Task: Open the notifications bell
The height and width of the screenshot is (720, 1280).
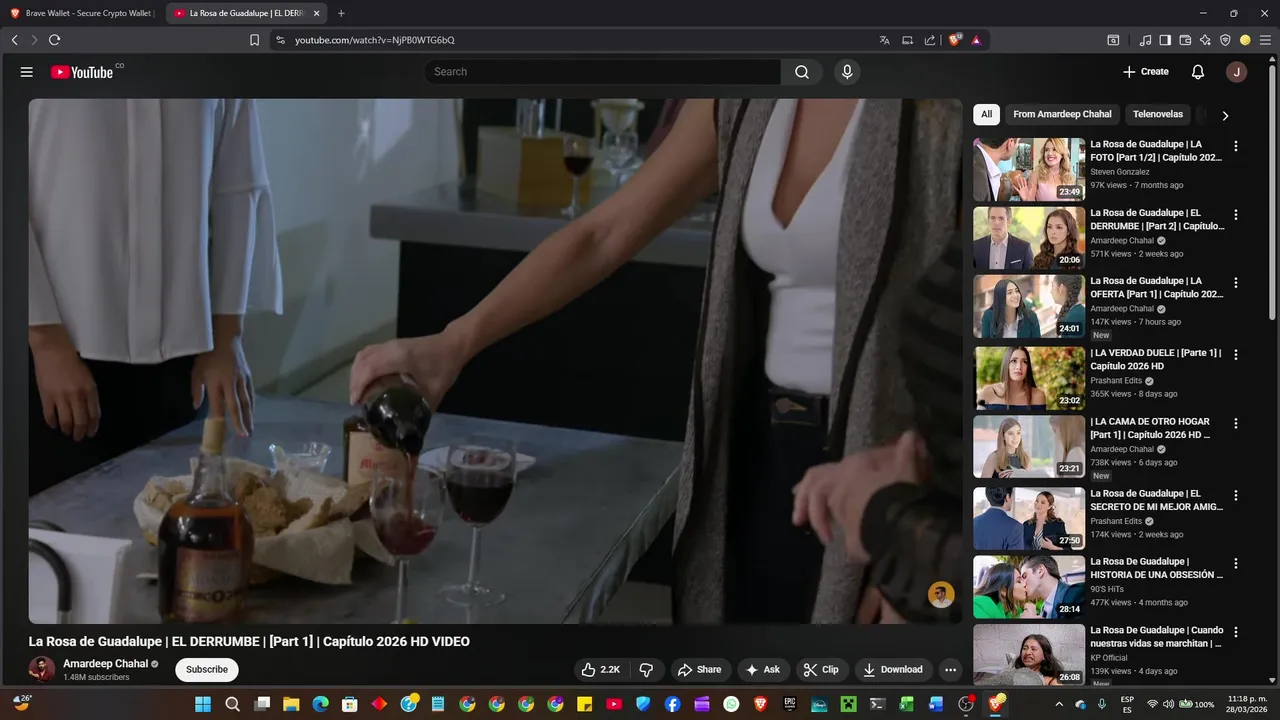Action: coord(1198,72)
